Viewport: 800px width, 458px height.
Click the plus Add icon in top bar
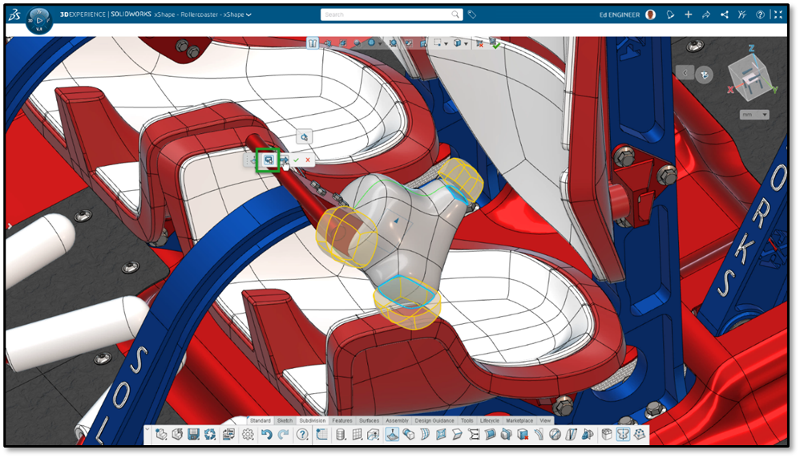pyautogui.click(x=688, y=15)
